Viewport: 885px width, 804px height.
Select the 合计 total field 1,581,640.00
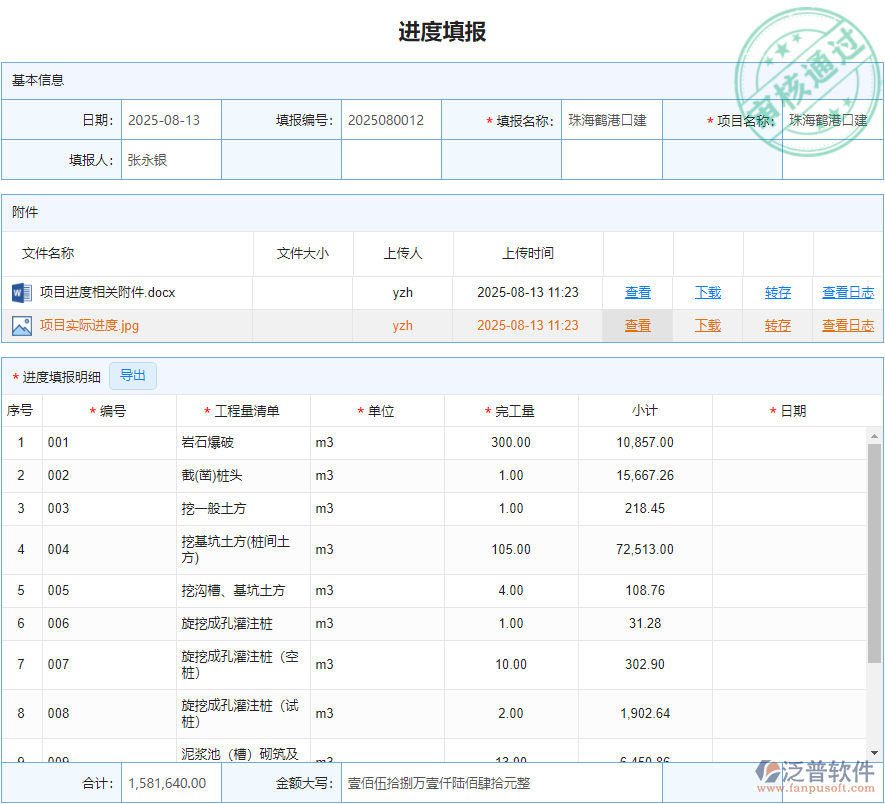(x=170, y=783)
